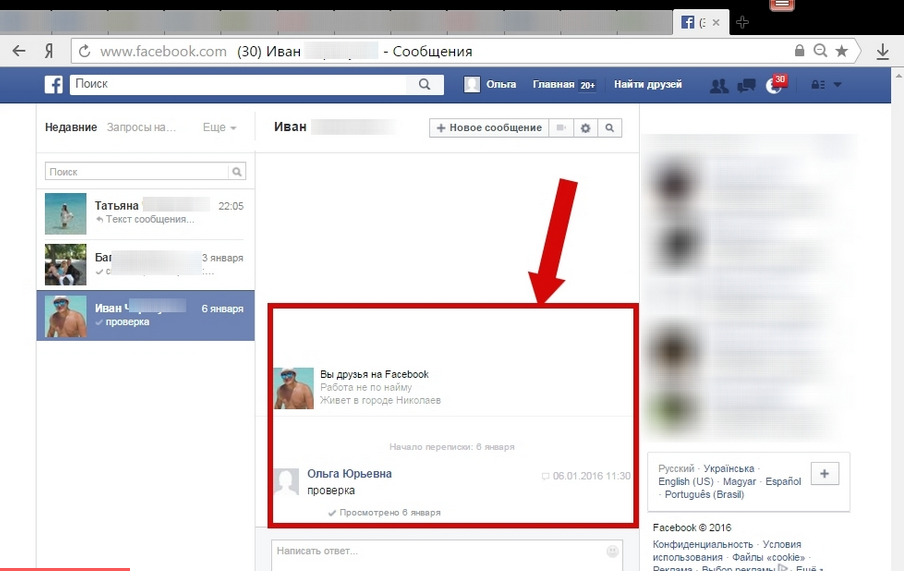Open the privacy shortcuts lock icon
Screen dimensions: 904x571
818,85
